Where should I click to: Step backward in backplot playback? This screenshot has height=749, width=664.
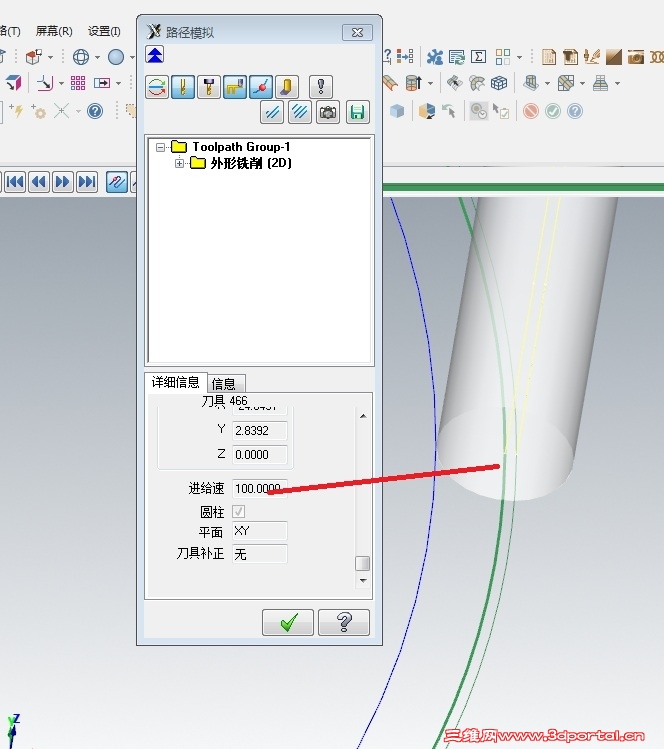[39, 182]
